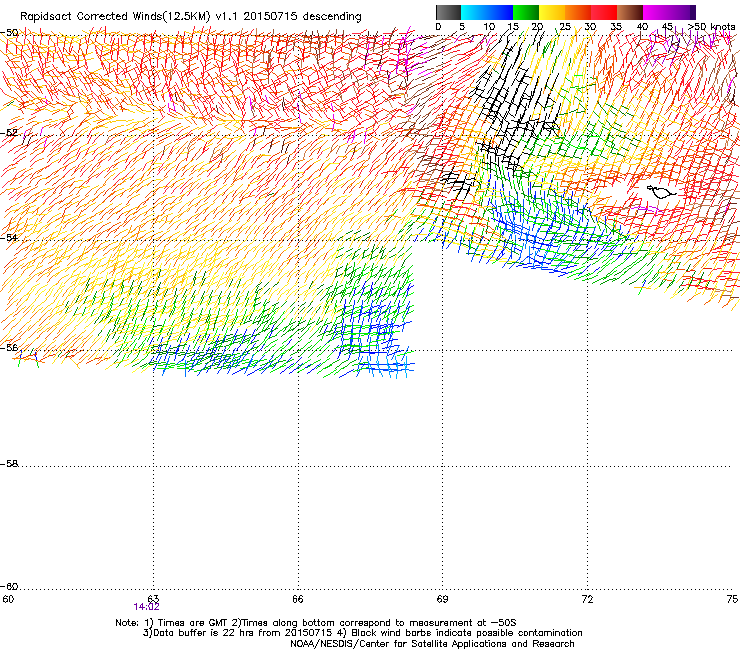Click the legend tick label '25'

pyautogui.click(x=565, y=27)
